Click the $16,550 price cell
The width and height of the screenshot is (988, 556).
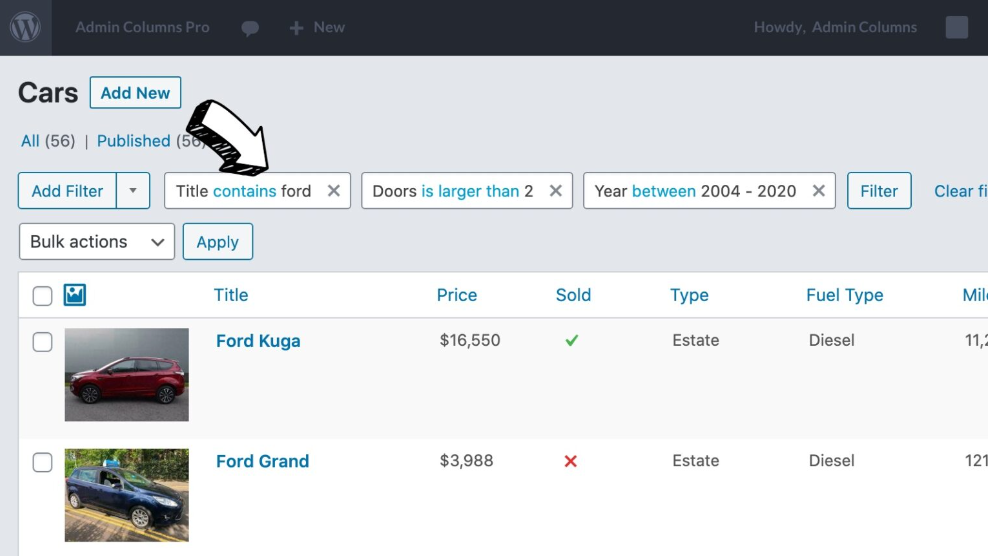tap(470, 340)
